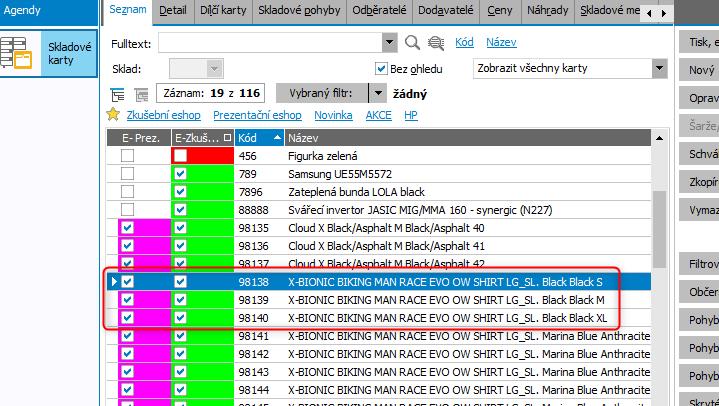Switch to Detail tab

click(173, 11)
